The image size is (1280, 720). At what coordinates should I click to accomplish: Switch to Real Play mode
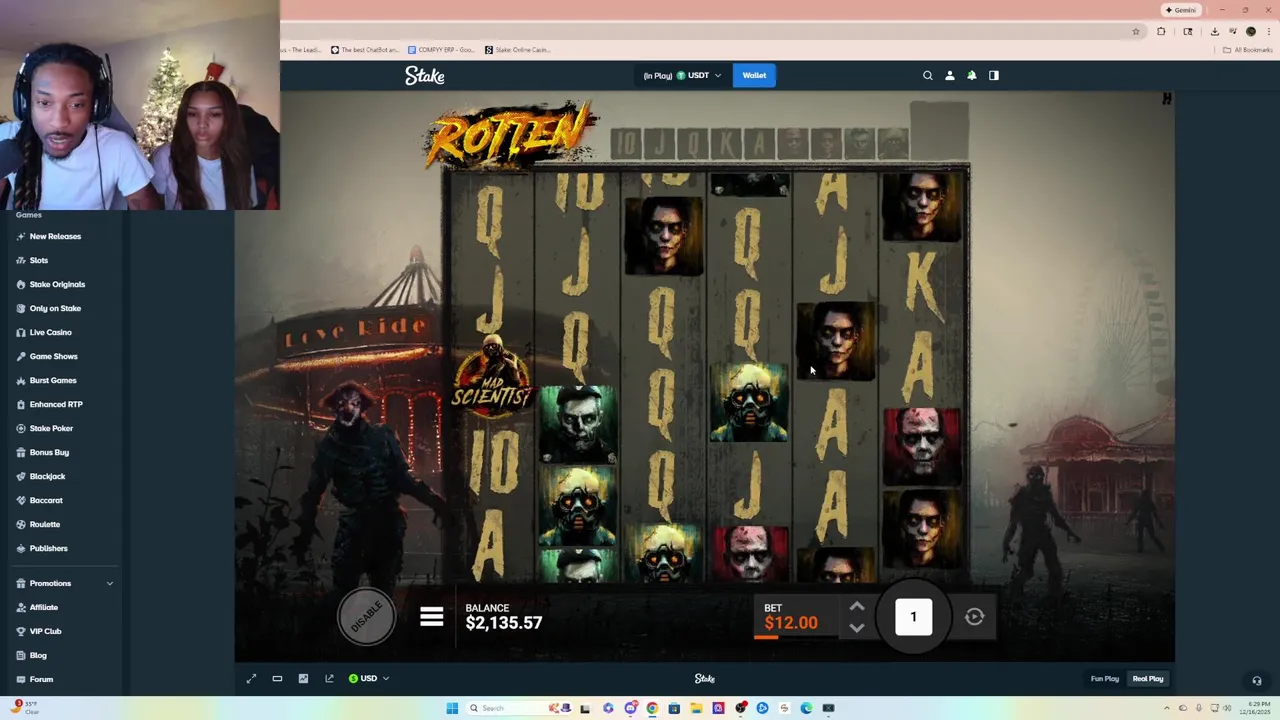pos(1148,679)
